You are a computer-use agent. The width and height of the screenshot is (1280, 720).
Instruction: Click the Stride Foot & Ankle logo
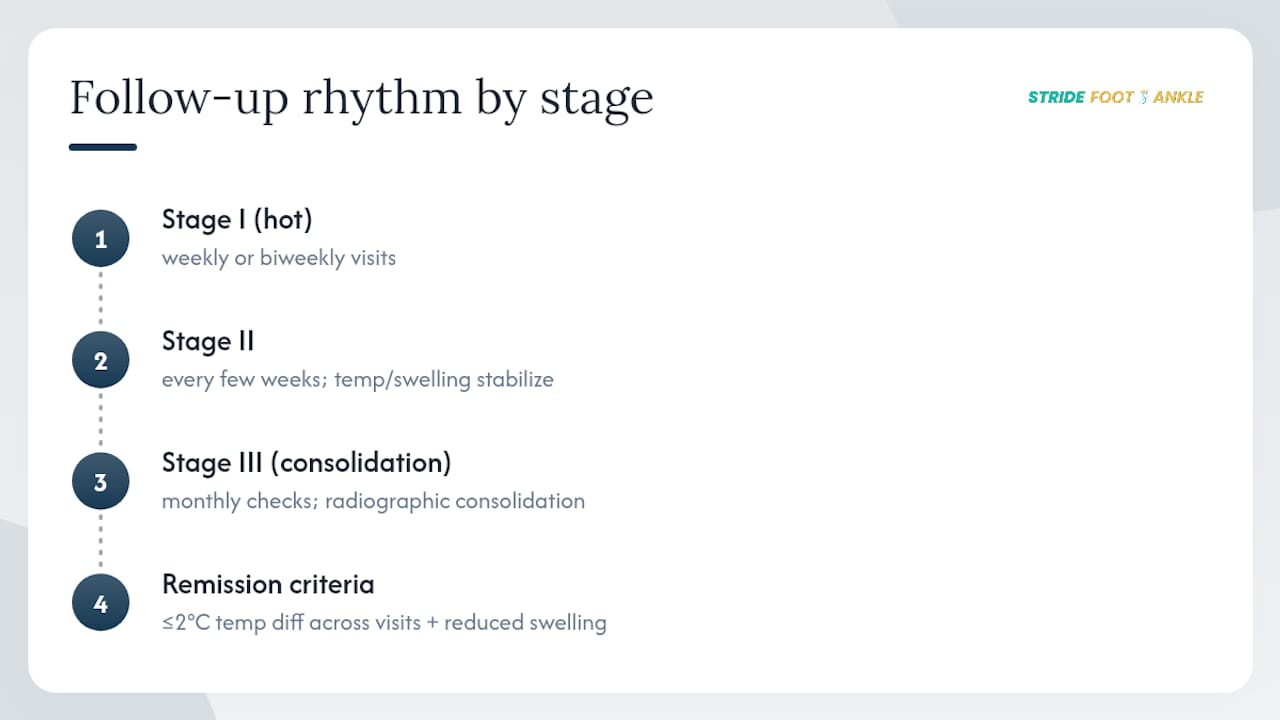[1116, 97]
